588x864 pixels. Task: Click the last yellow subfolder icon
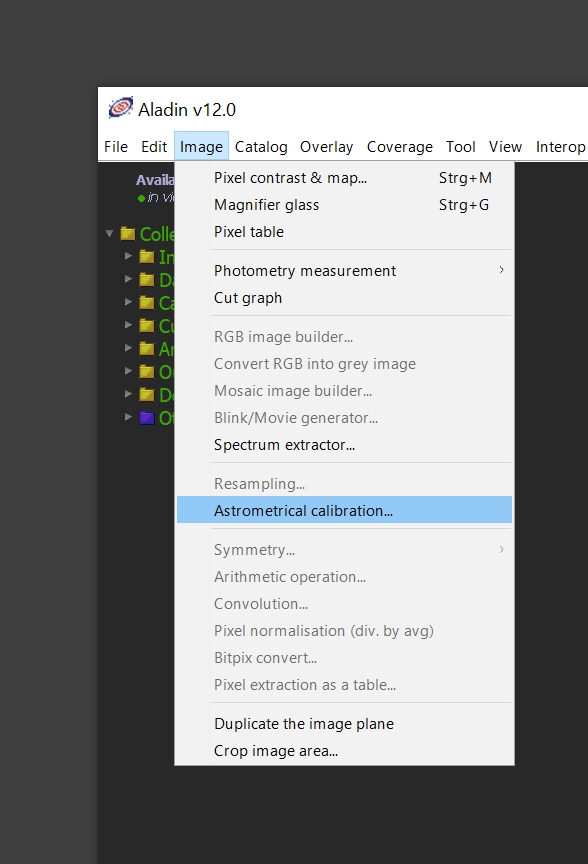point(147,395)
